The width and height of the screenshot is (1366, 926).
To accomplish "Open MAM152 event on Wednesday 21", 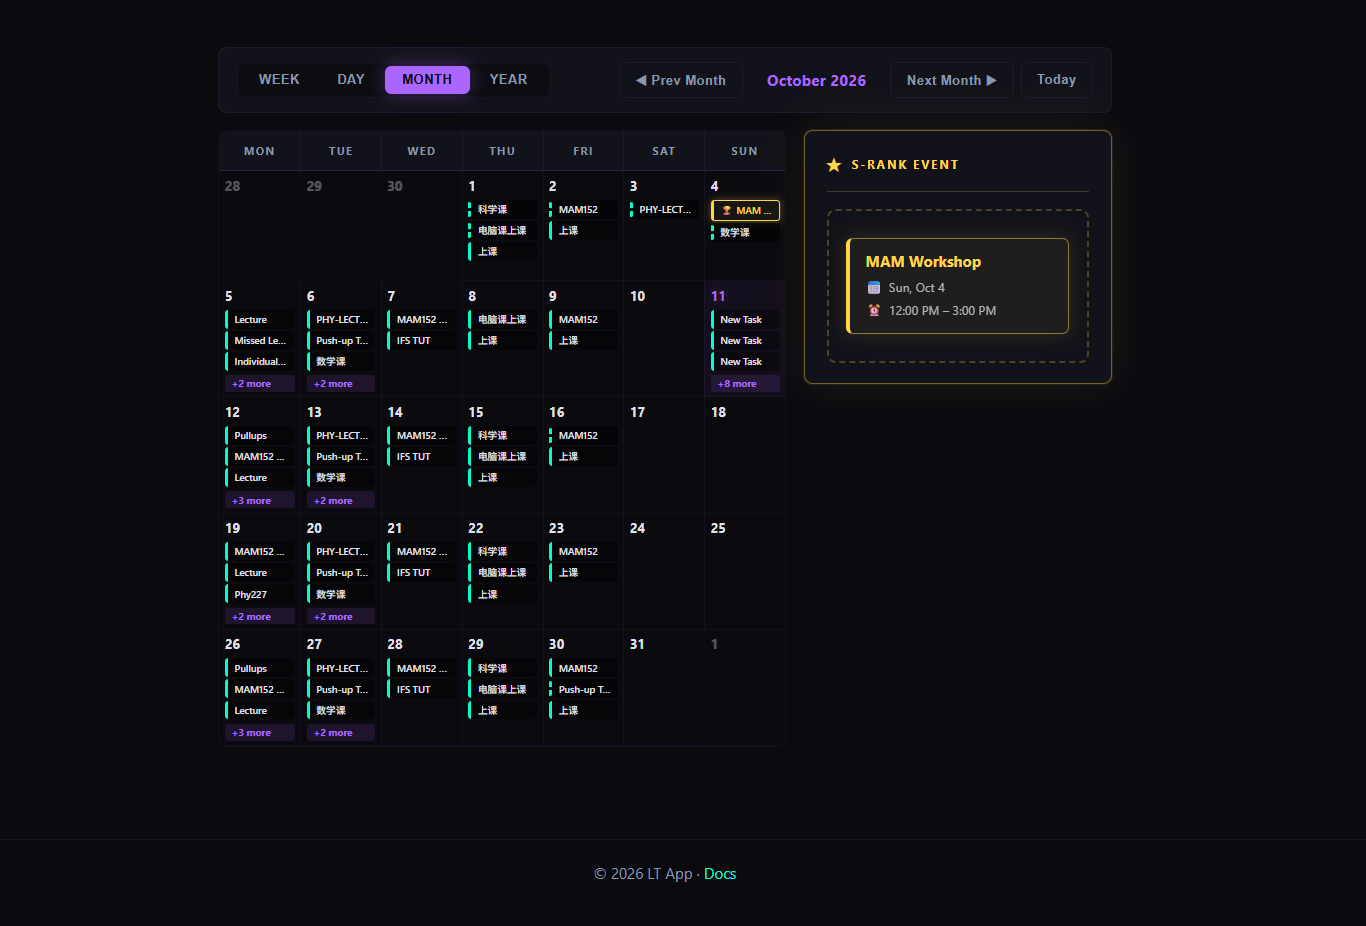I will [422, 552].
